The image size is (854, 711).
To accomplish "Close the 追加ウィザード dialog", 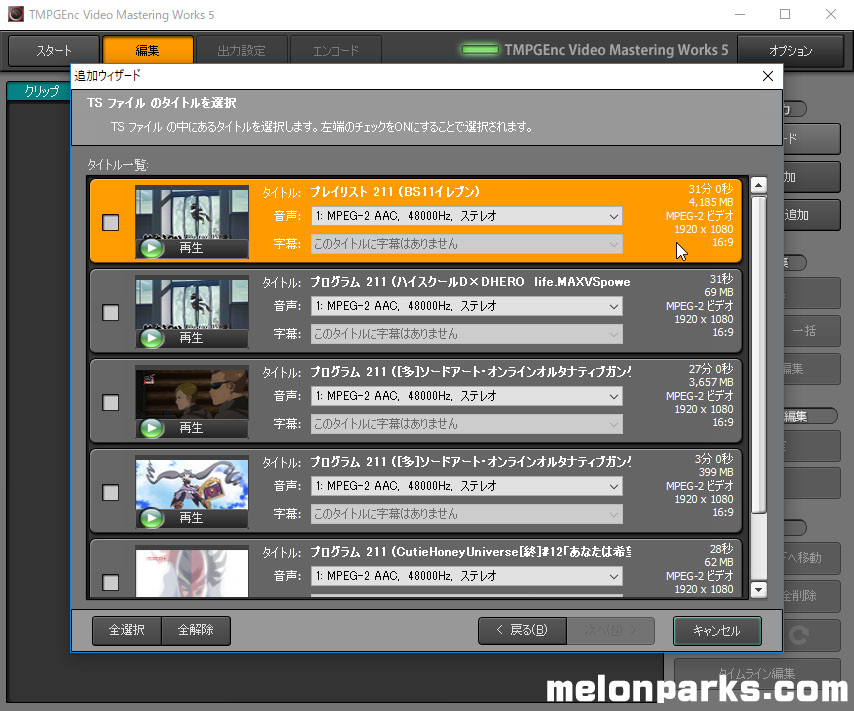I will [768, 76].
